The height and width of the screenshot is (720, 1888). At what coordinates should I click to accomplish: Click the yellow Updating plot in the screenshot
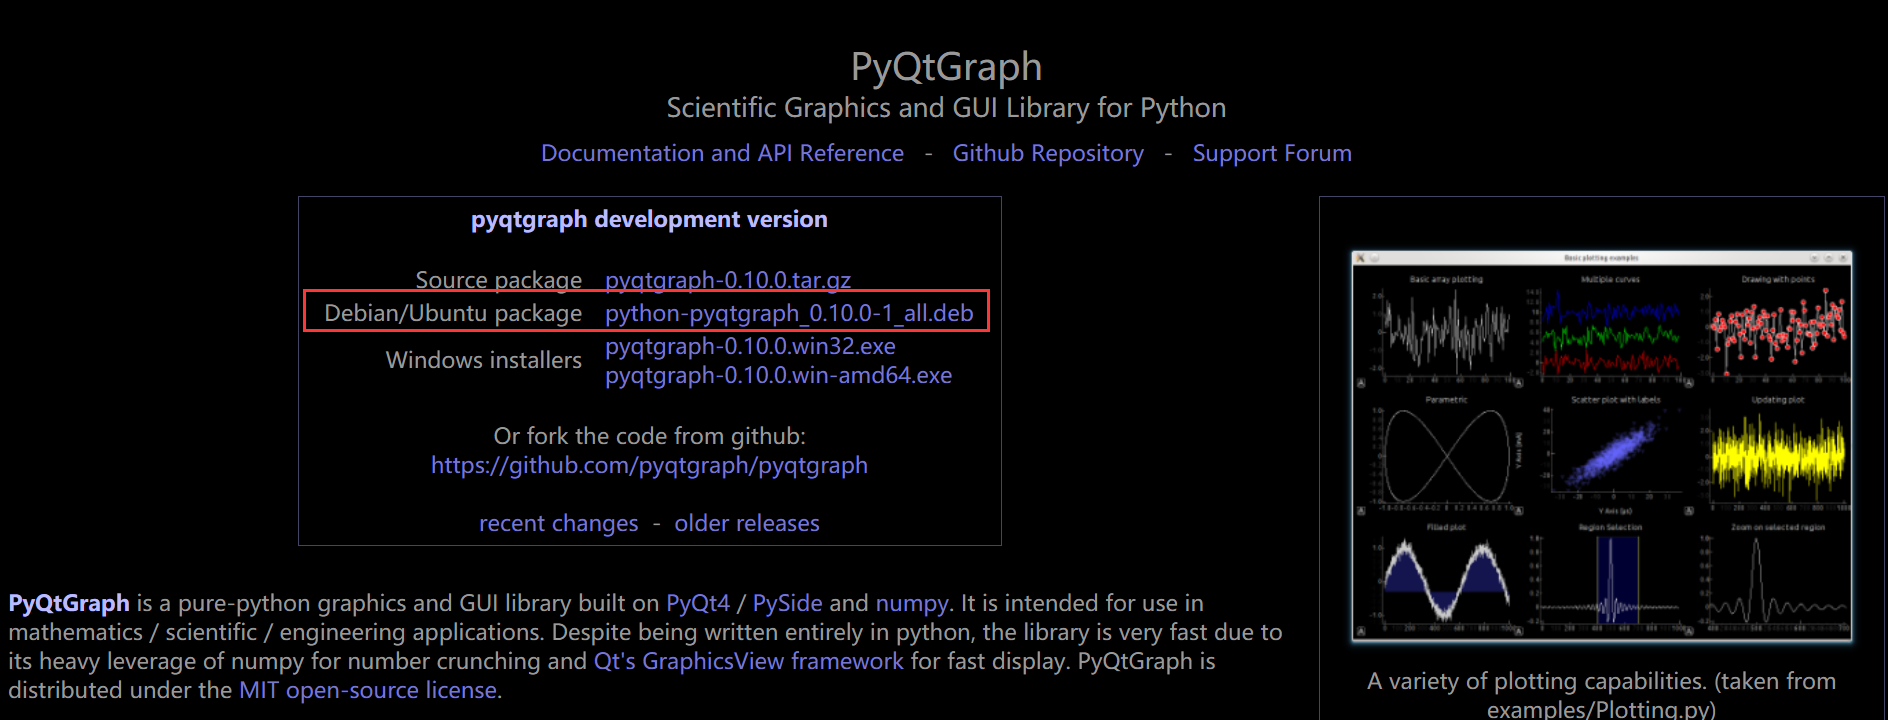(1778, 455)
